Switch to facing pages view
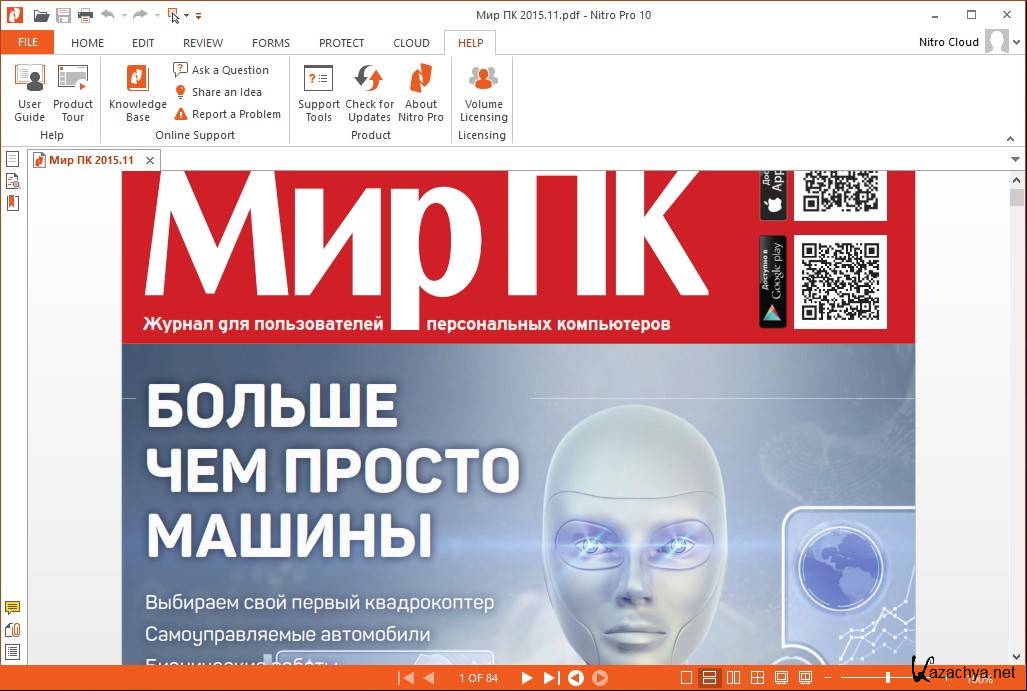The height and width of the screenshot is (691, 1027). 733,678
